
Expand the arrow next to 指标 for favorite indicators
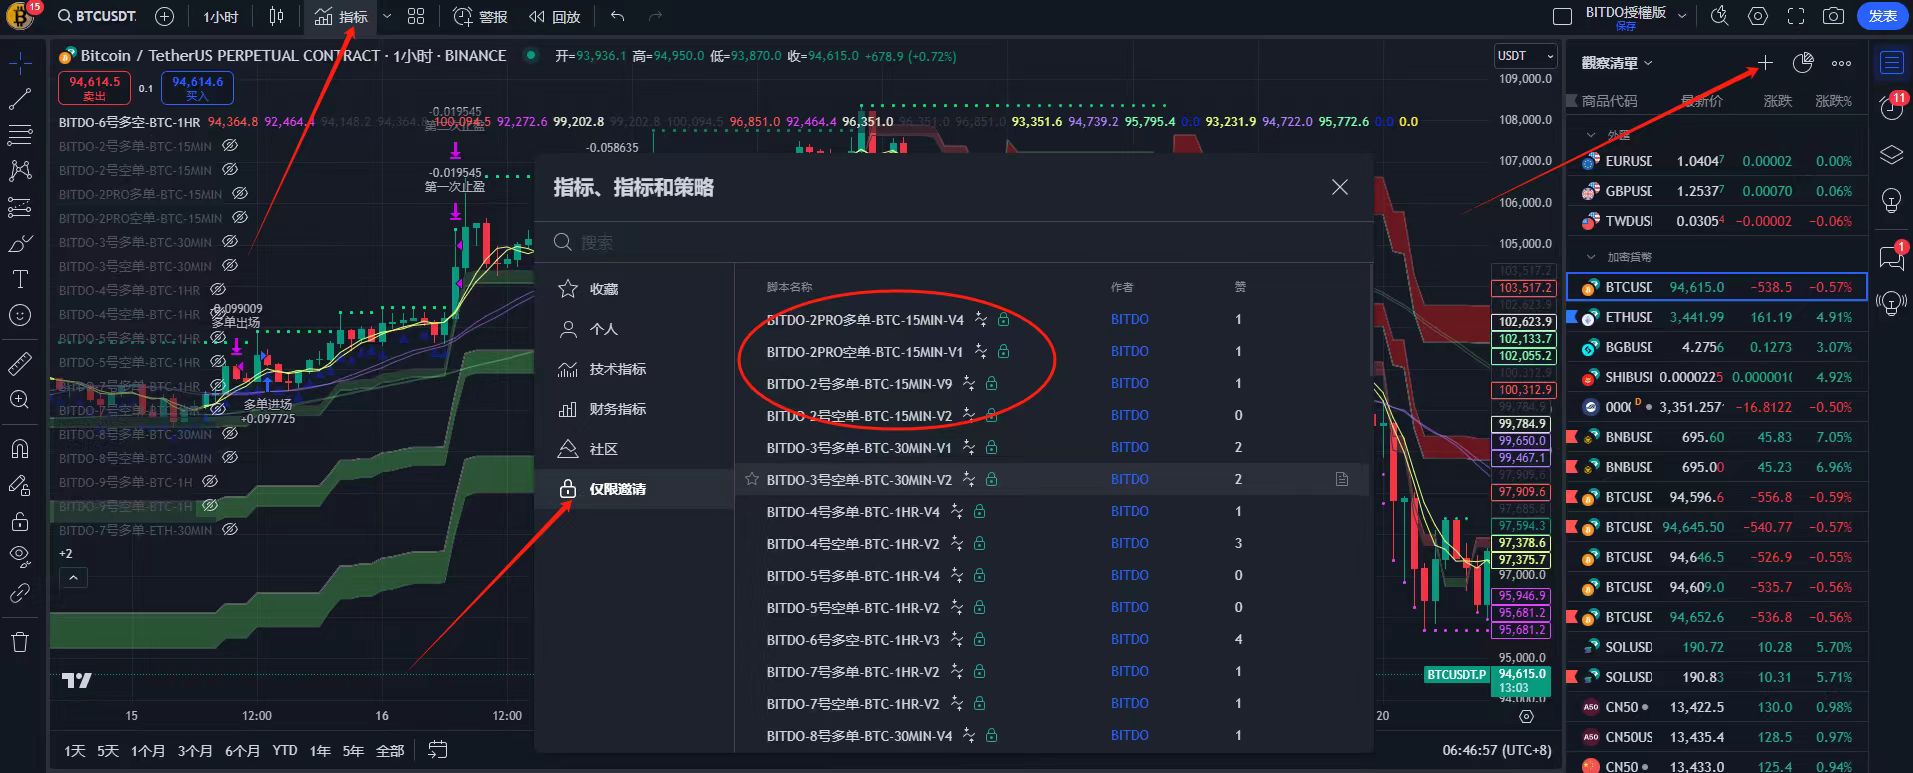click(387, 16)
